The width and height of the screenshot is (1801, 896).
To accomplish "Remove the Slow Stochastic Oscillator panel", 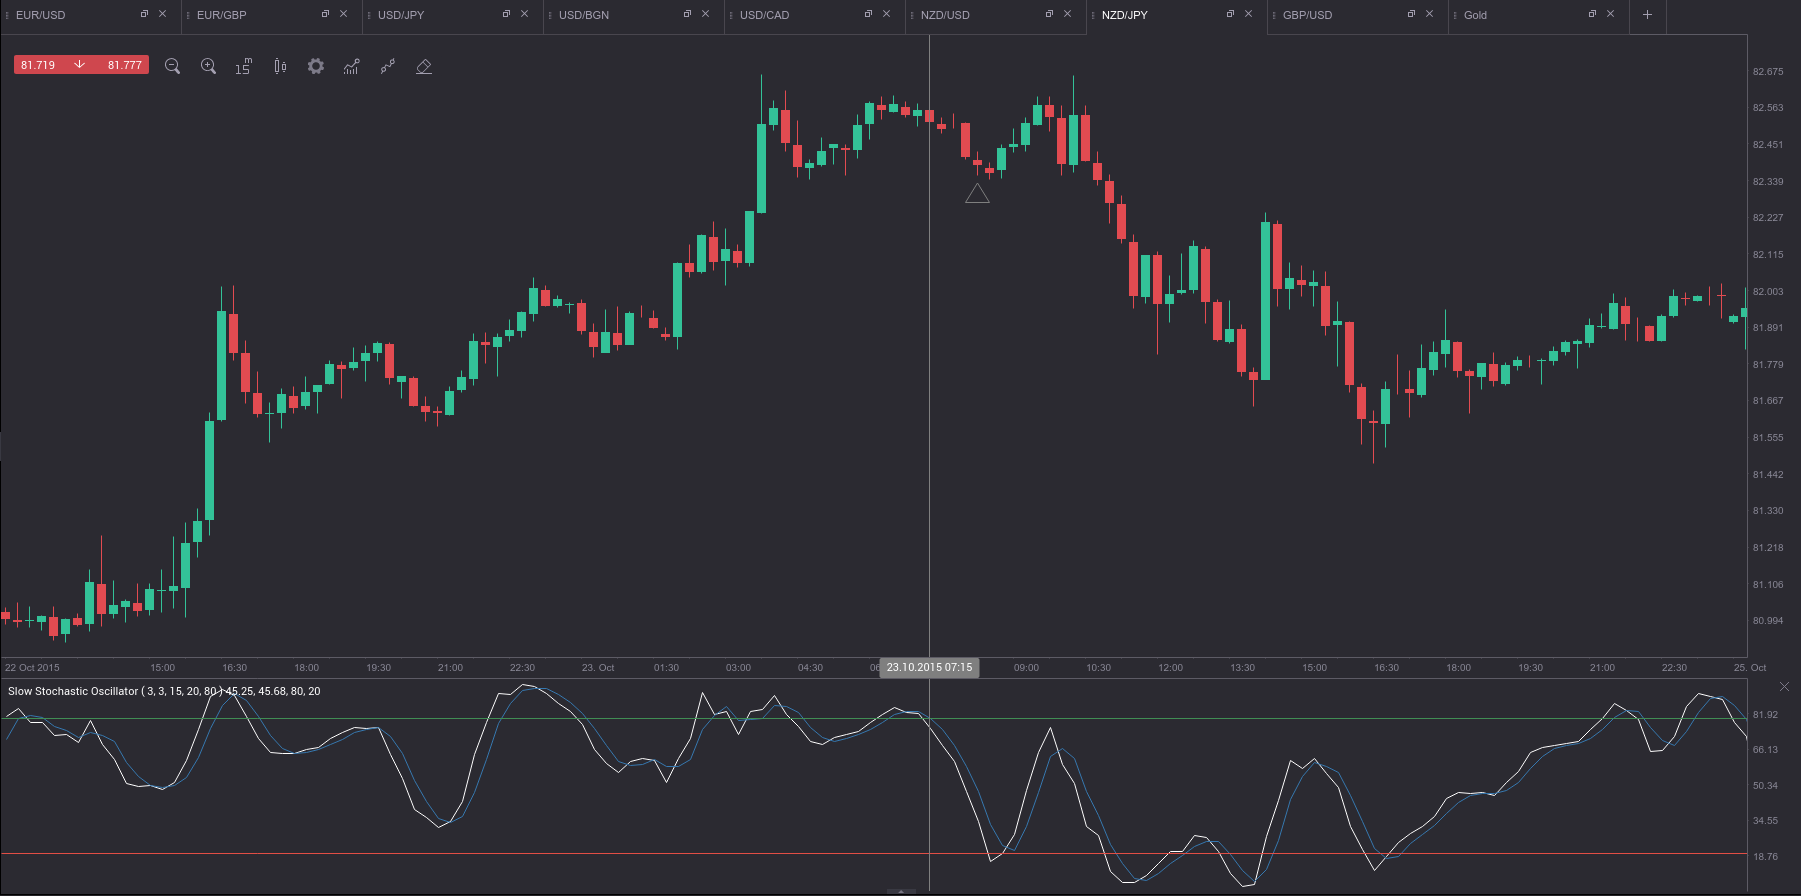I will (x=1784, y=686).
